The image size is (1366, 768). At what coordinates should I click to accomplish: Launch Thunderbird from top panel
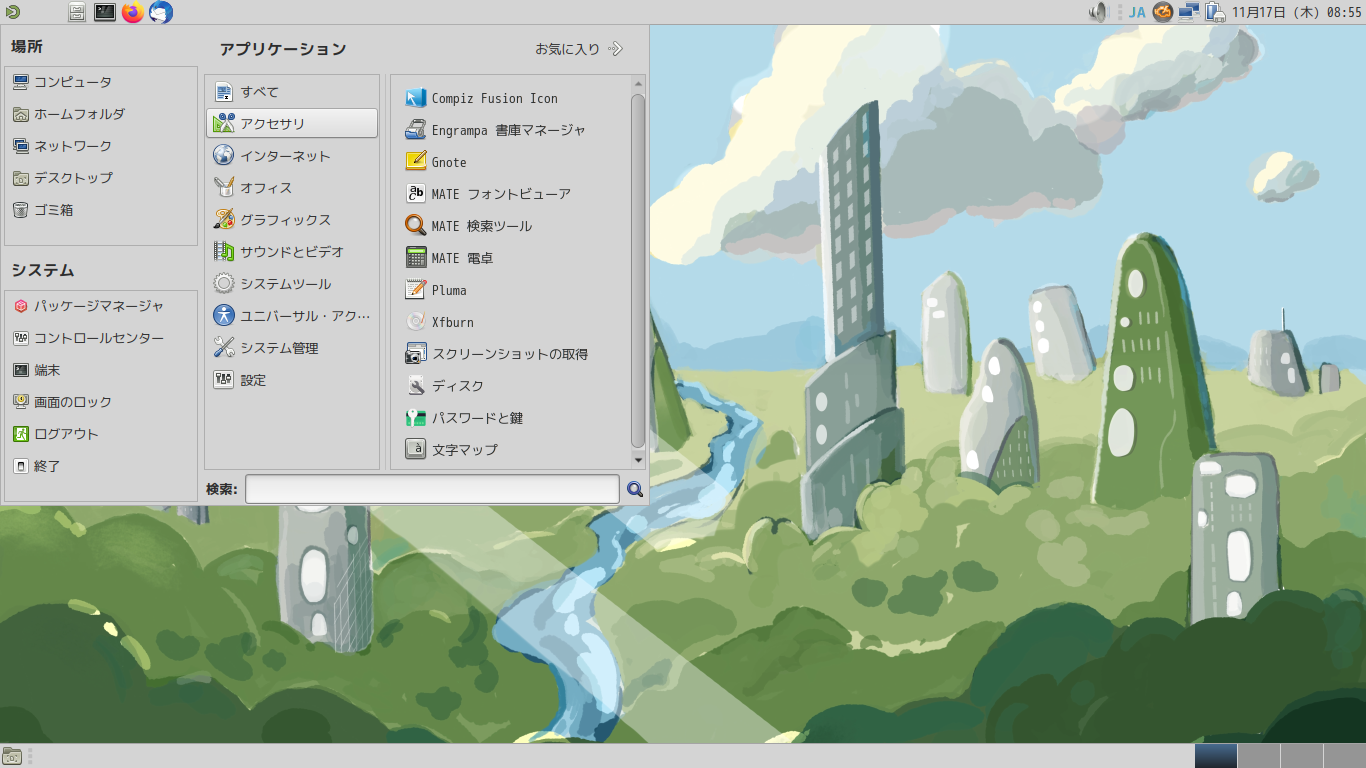point(160,12)
